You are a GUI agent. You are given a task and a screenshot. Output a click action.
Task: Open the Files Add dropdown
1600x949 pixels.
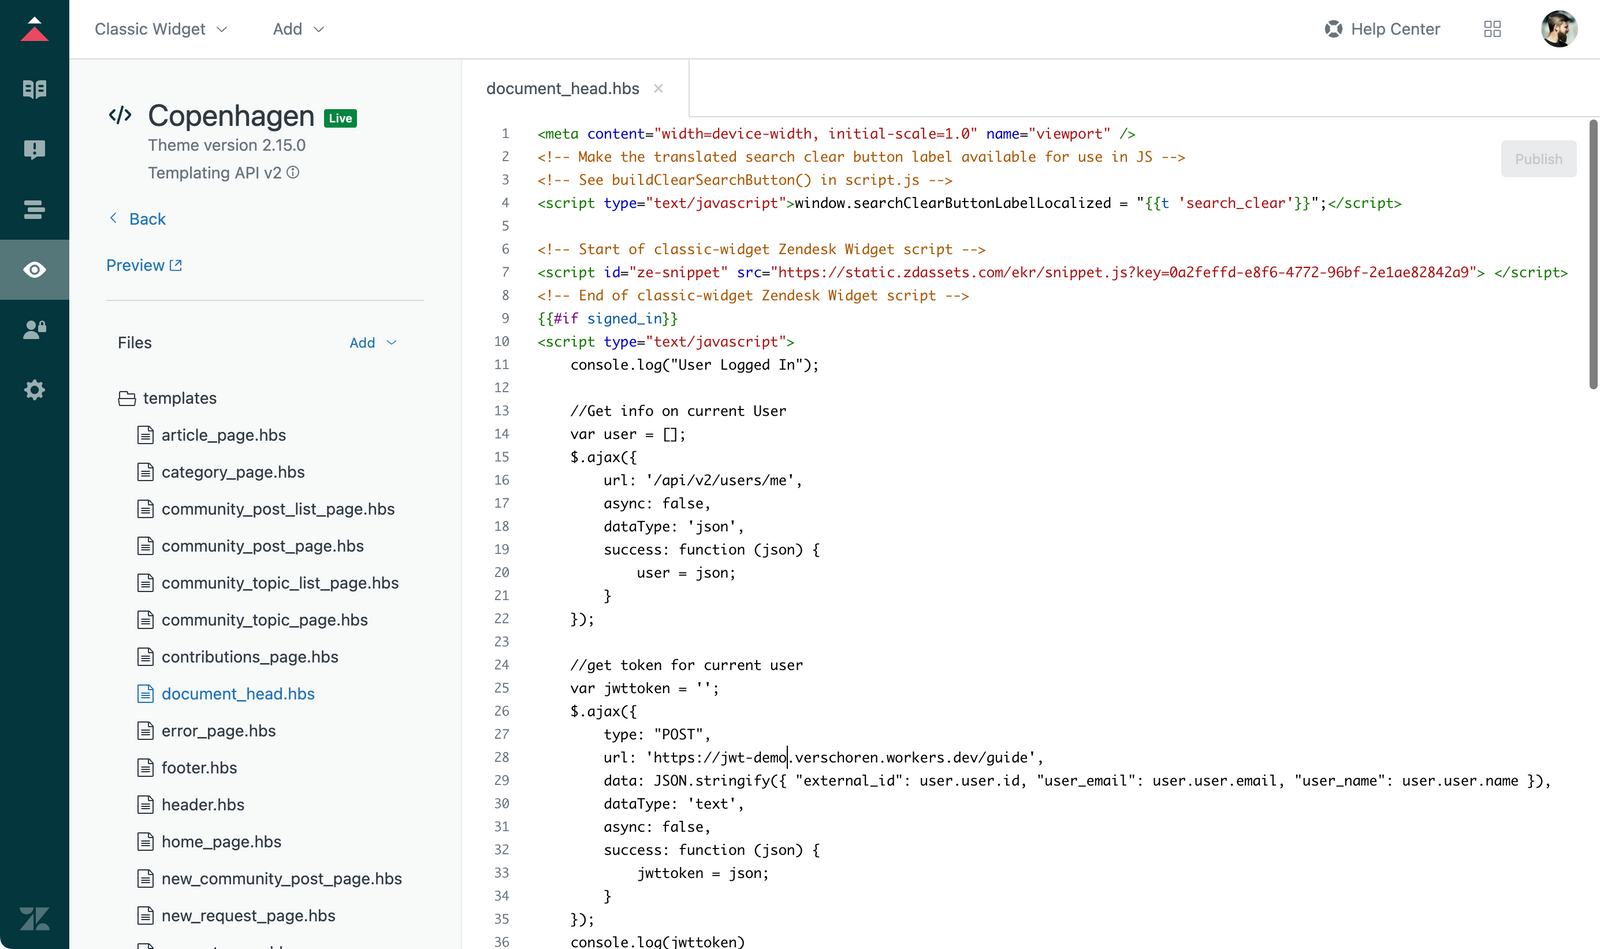pyautogui.click(x=373, y=343)
